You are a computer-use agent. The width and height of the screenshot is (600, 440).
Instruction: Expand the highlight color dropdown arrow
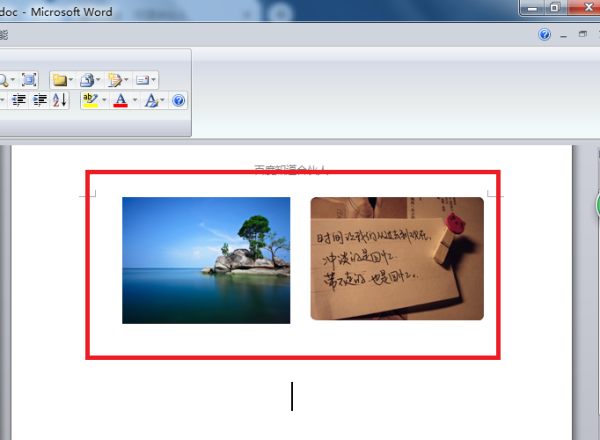[104, 100]
